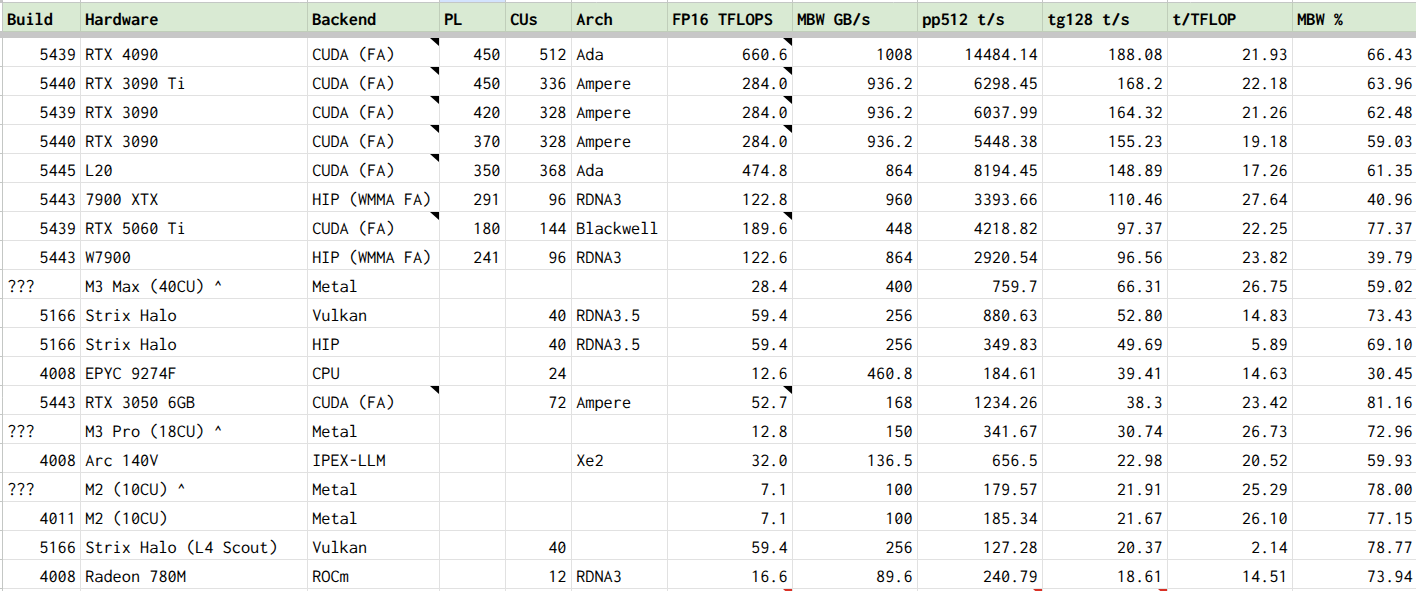Click the RTX 3050 6GB hardware cell
1416x591 pixels.
[x=194, y=403]
